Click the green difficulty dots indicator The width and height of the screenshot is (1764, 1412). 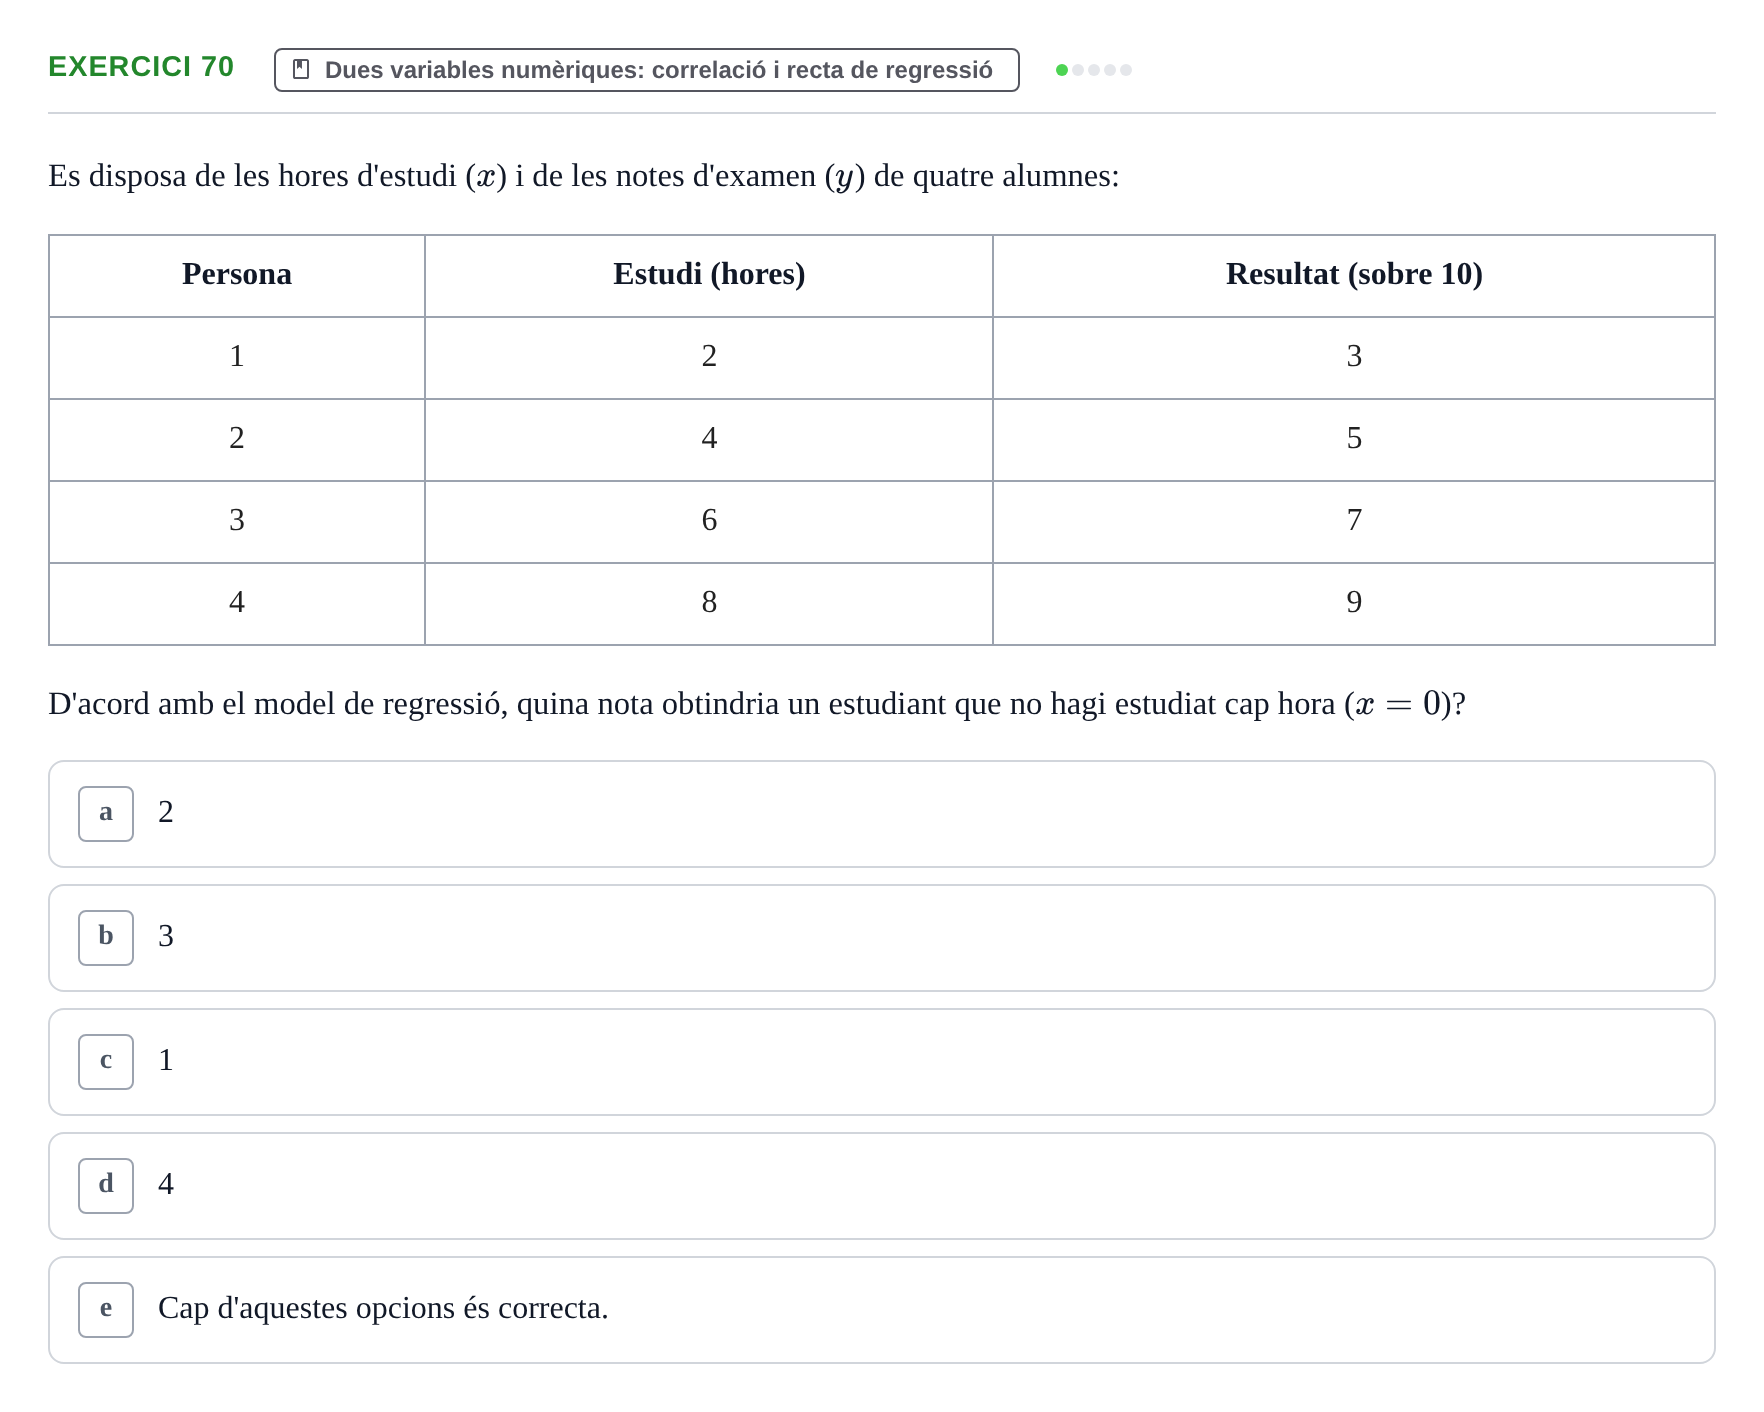[x=1094, y=70]
